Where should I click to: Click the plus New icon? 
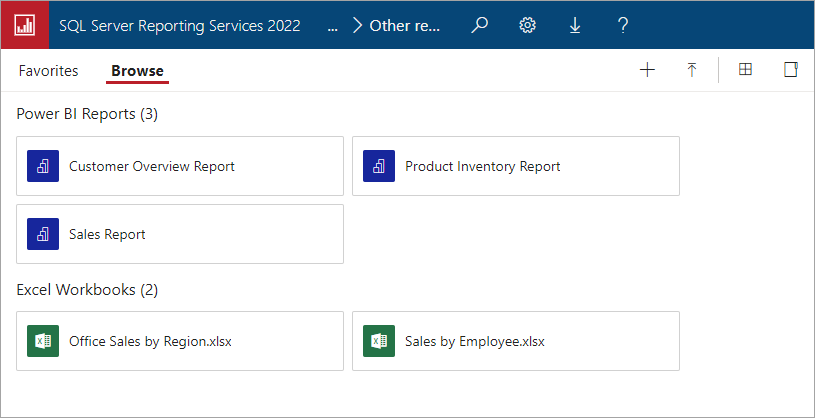(x=647, y=70)
